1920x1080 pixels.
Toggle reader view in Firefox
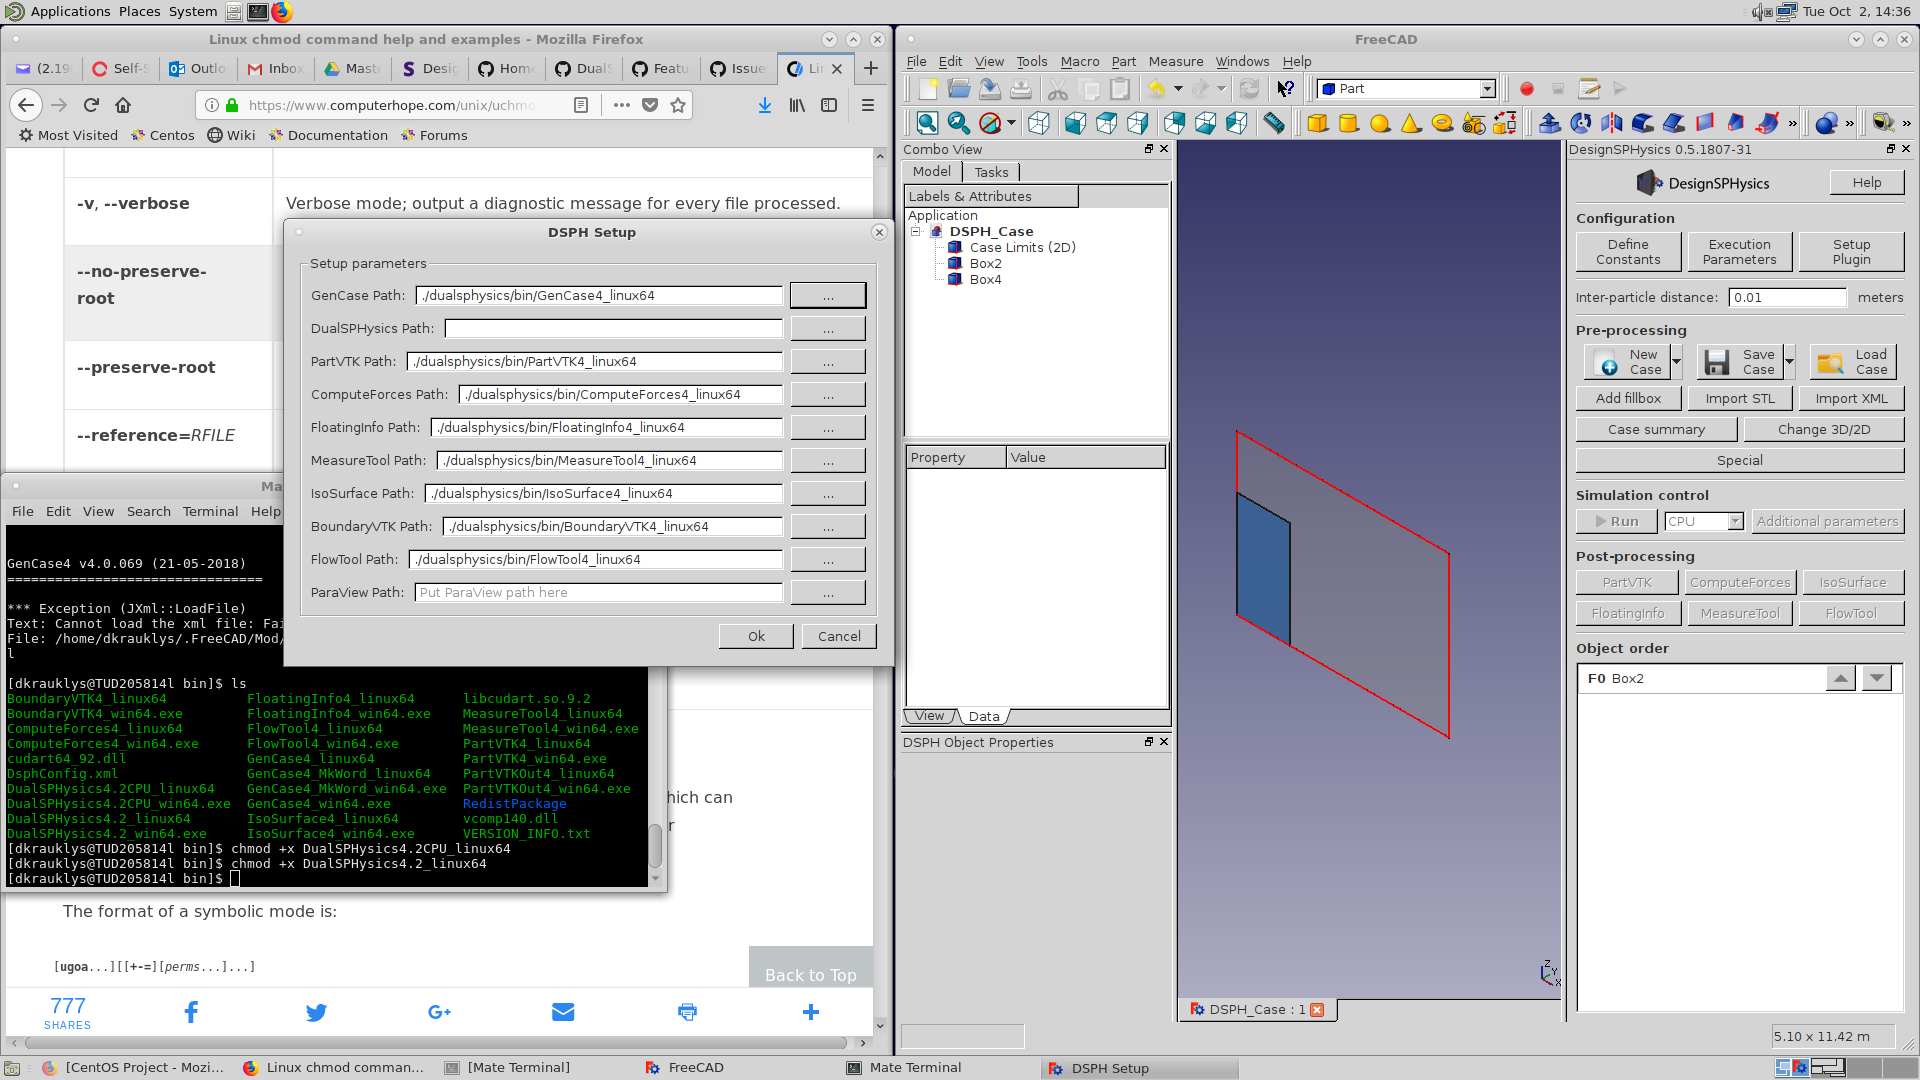click(581, 105)
